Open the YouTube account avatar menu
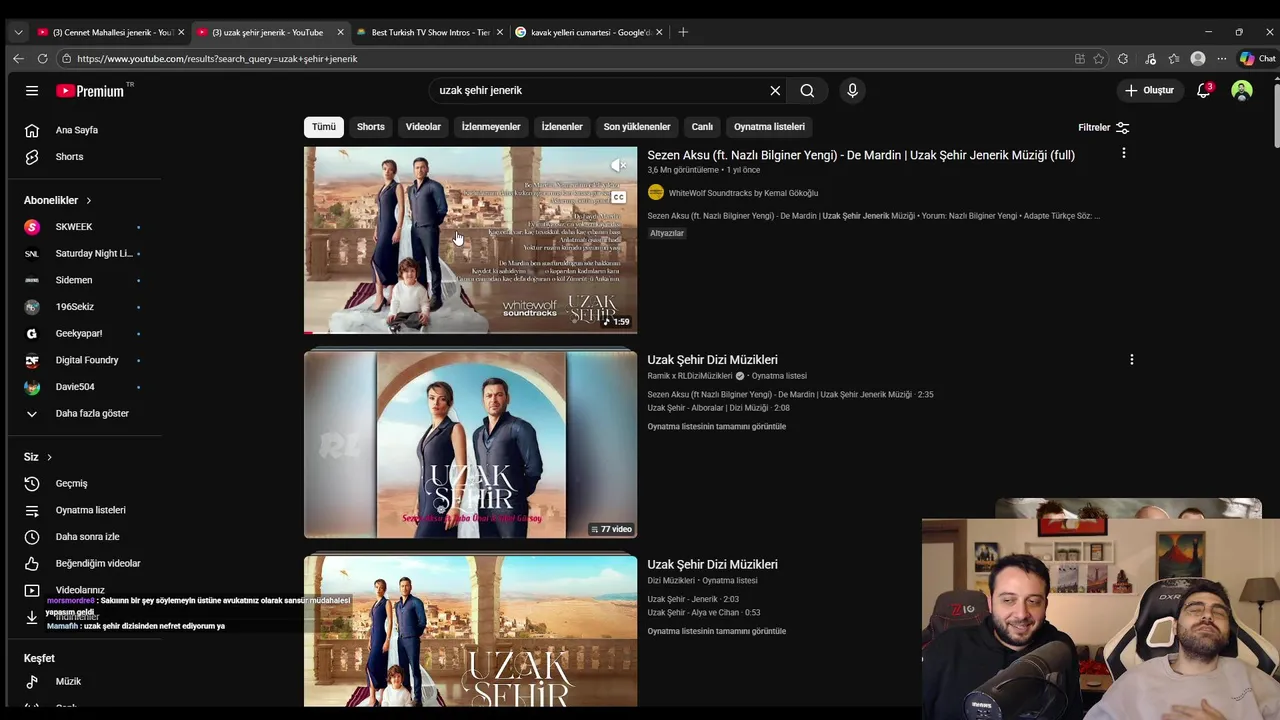Screen dimensions: 1280x720 point(1242,90)
